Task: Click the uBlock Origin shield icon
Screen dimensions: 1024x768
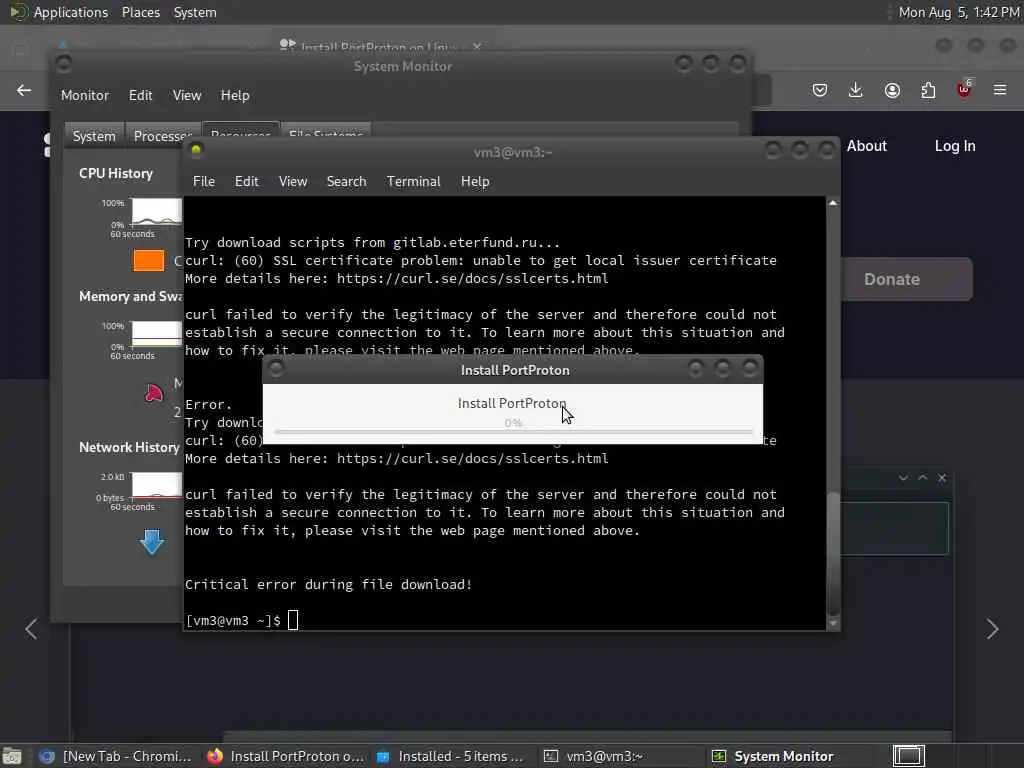Action: [x=964, y=89]
